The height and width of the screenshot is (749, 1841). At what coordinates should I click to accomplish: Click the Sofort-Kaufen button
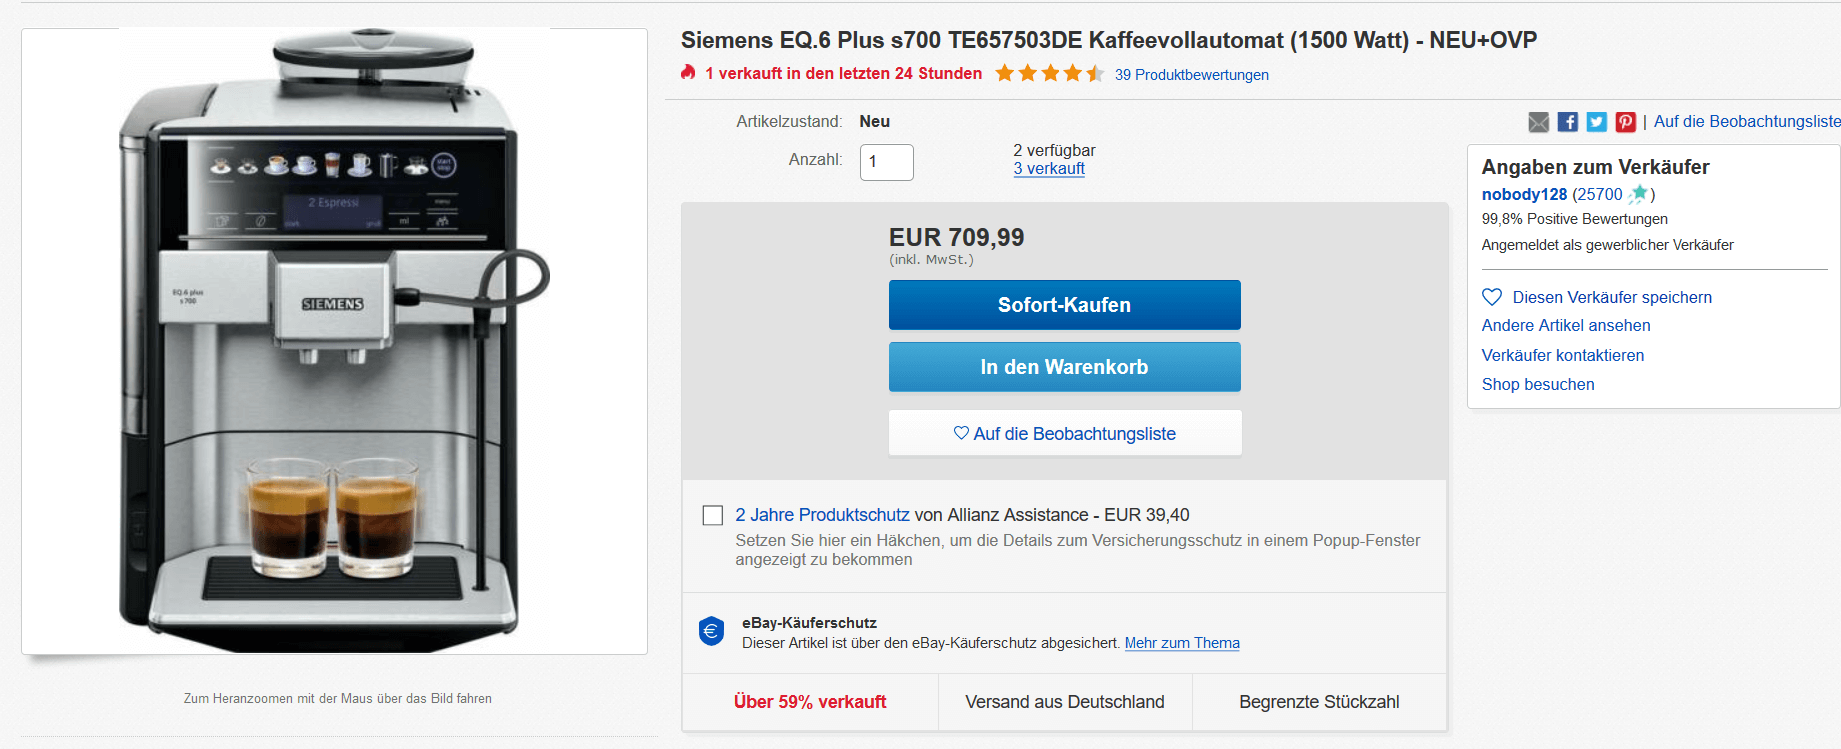1064,305
